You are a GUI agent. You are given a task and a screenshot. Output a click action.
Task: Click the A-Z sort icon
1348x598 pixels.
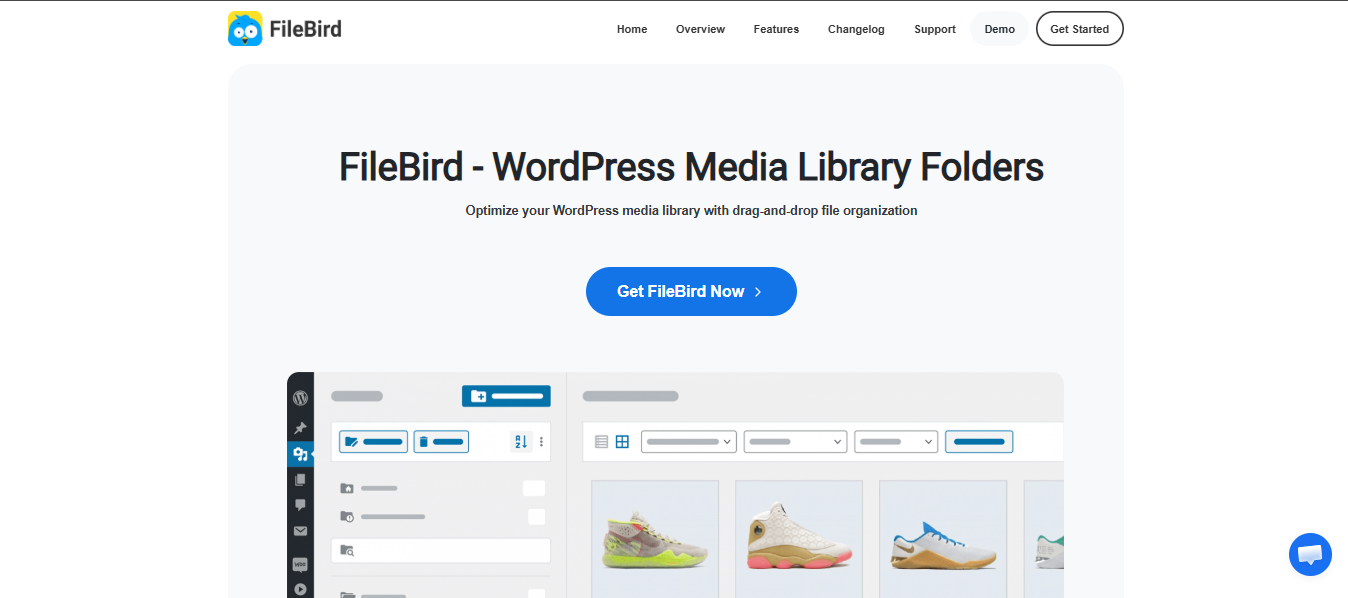(520, 441)
